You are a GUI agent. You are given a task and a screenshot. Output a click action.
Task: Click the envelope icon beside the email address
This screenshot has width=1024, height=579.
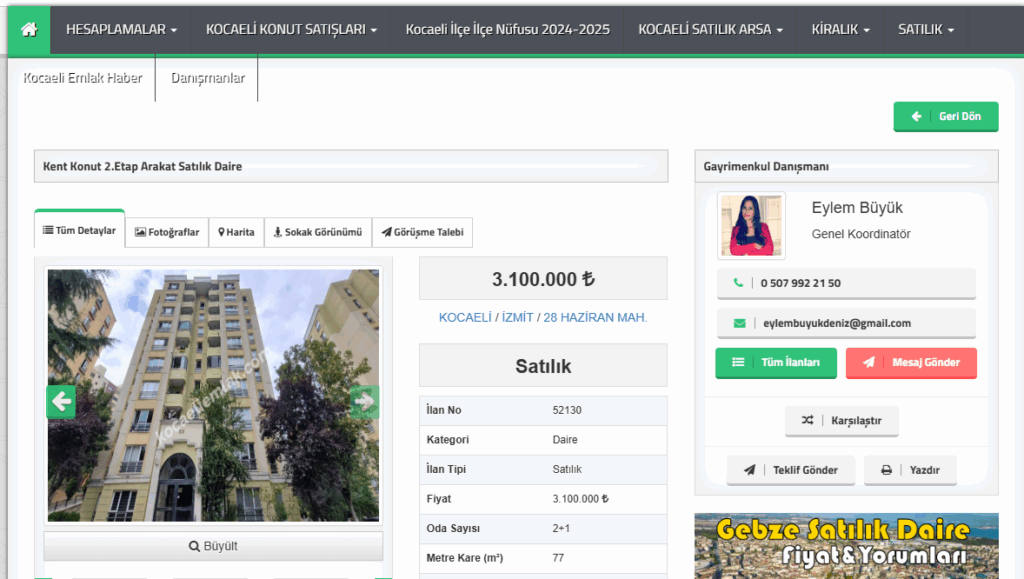pos(739,323)
